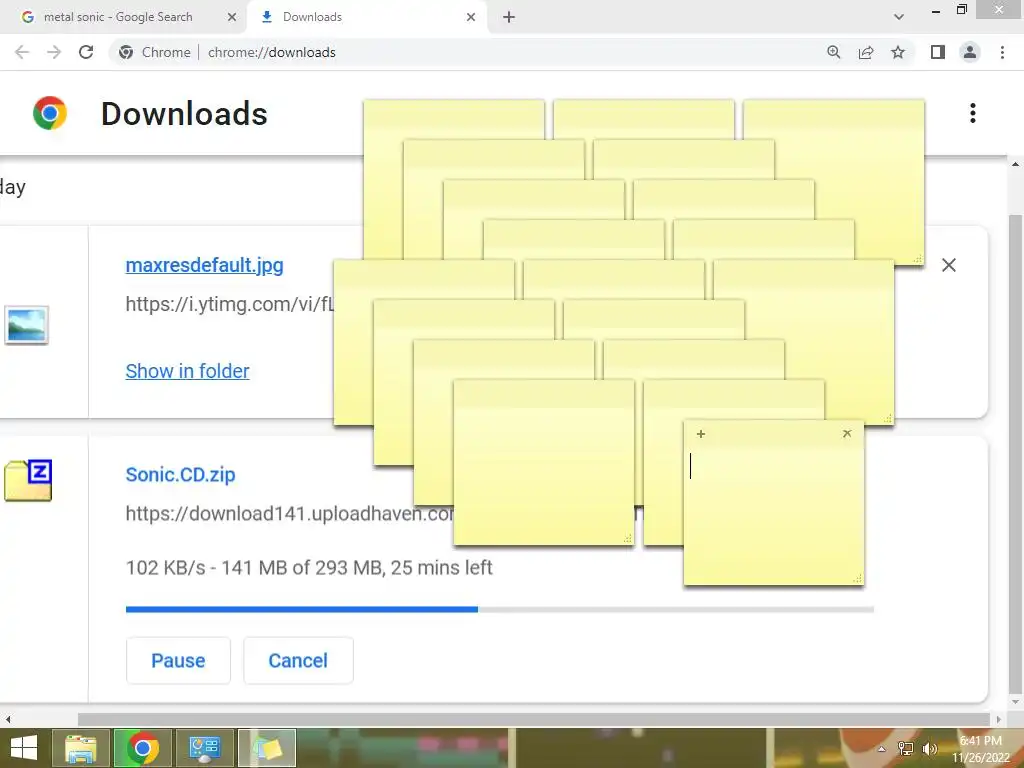Image resolution: width=1024 pixels, height=768 pixels.
Task: Close the Downloads tab
Action: click(x=471, y=18)
